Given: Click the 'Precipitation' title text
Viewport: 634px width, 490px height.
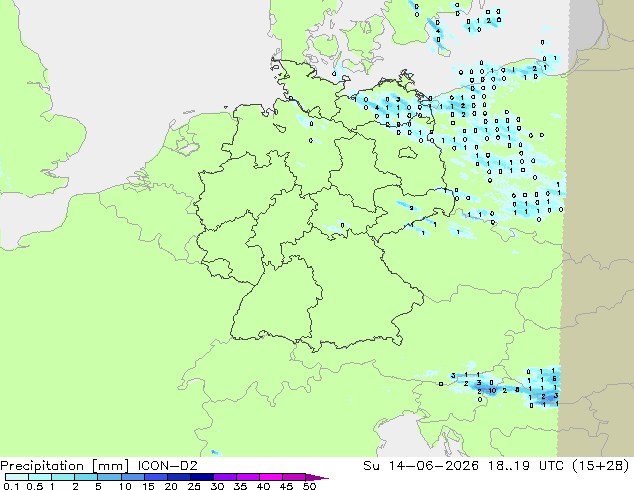Looking at the screenshot, I should click(42, 466).
